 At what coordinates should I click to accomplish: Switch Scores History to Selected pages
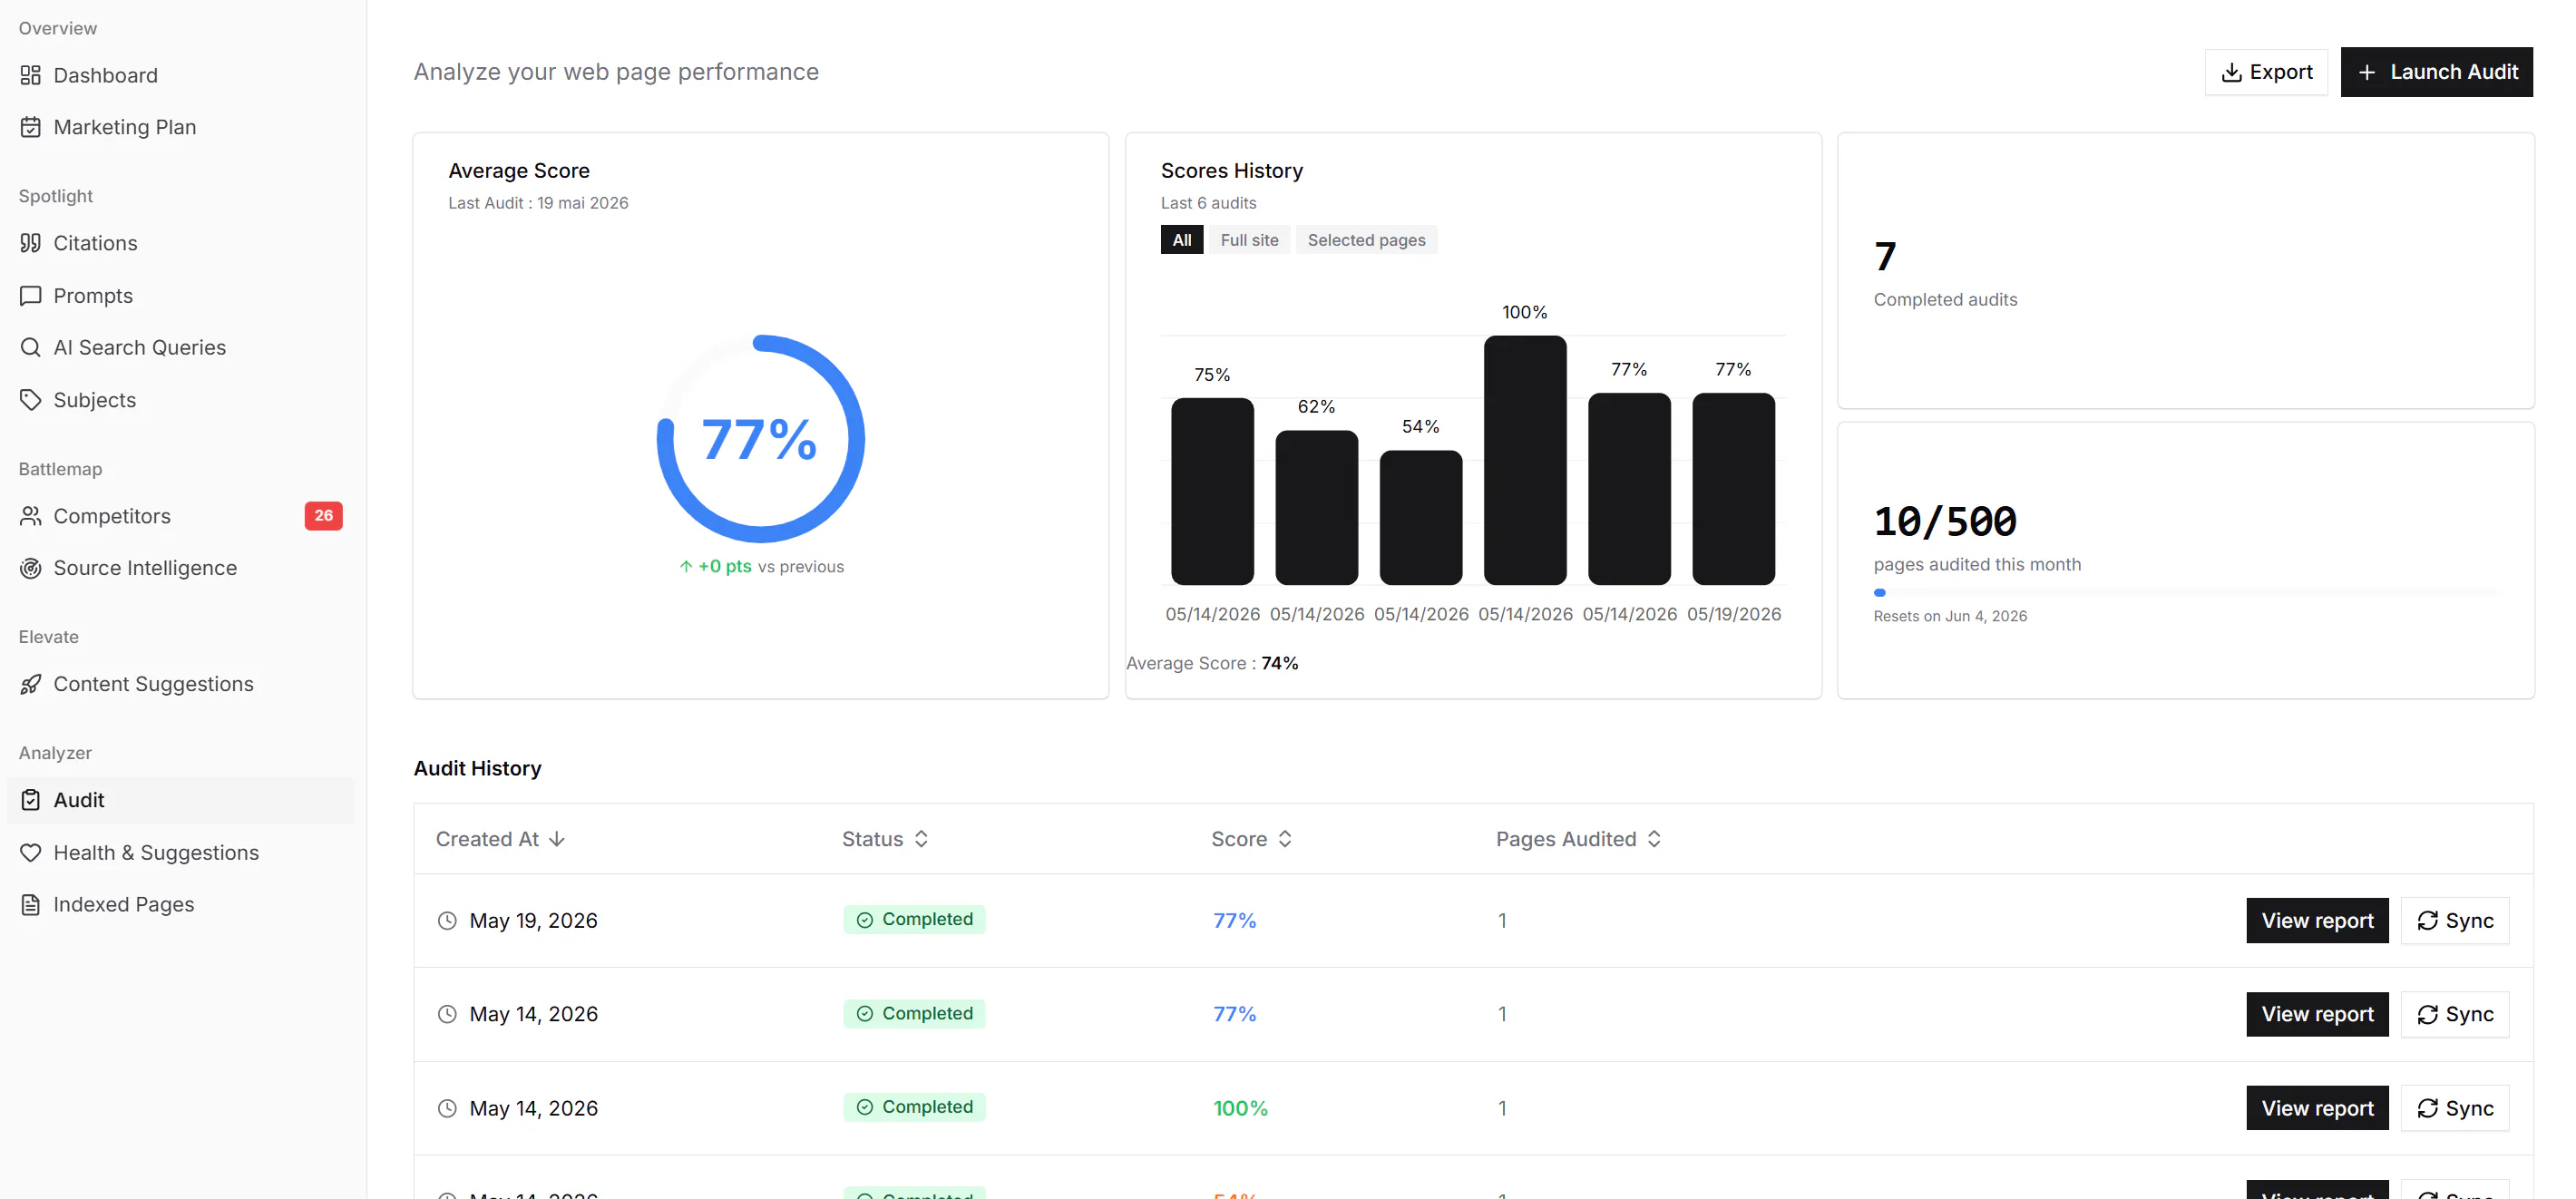1366,240
